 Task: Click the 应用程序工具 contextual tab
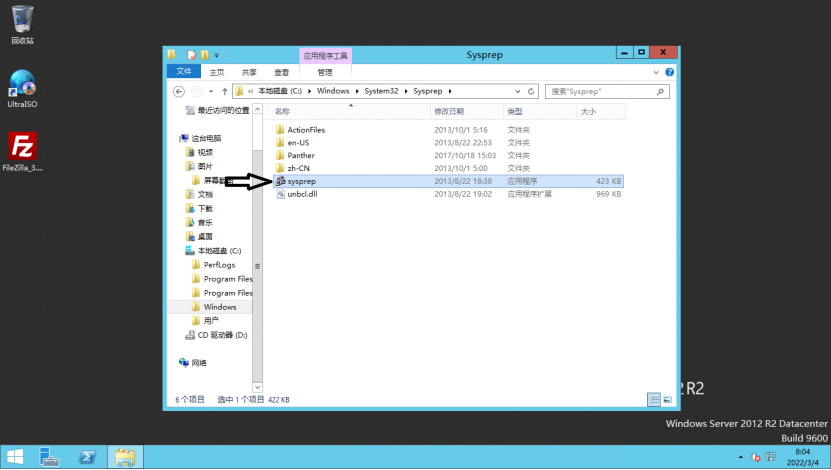325,56
